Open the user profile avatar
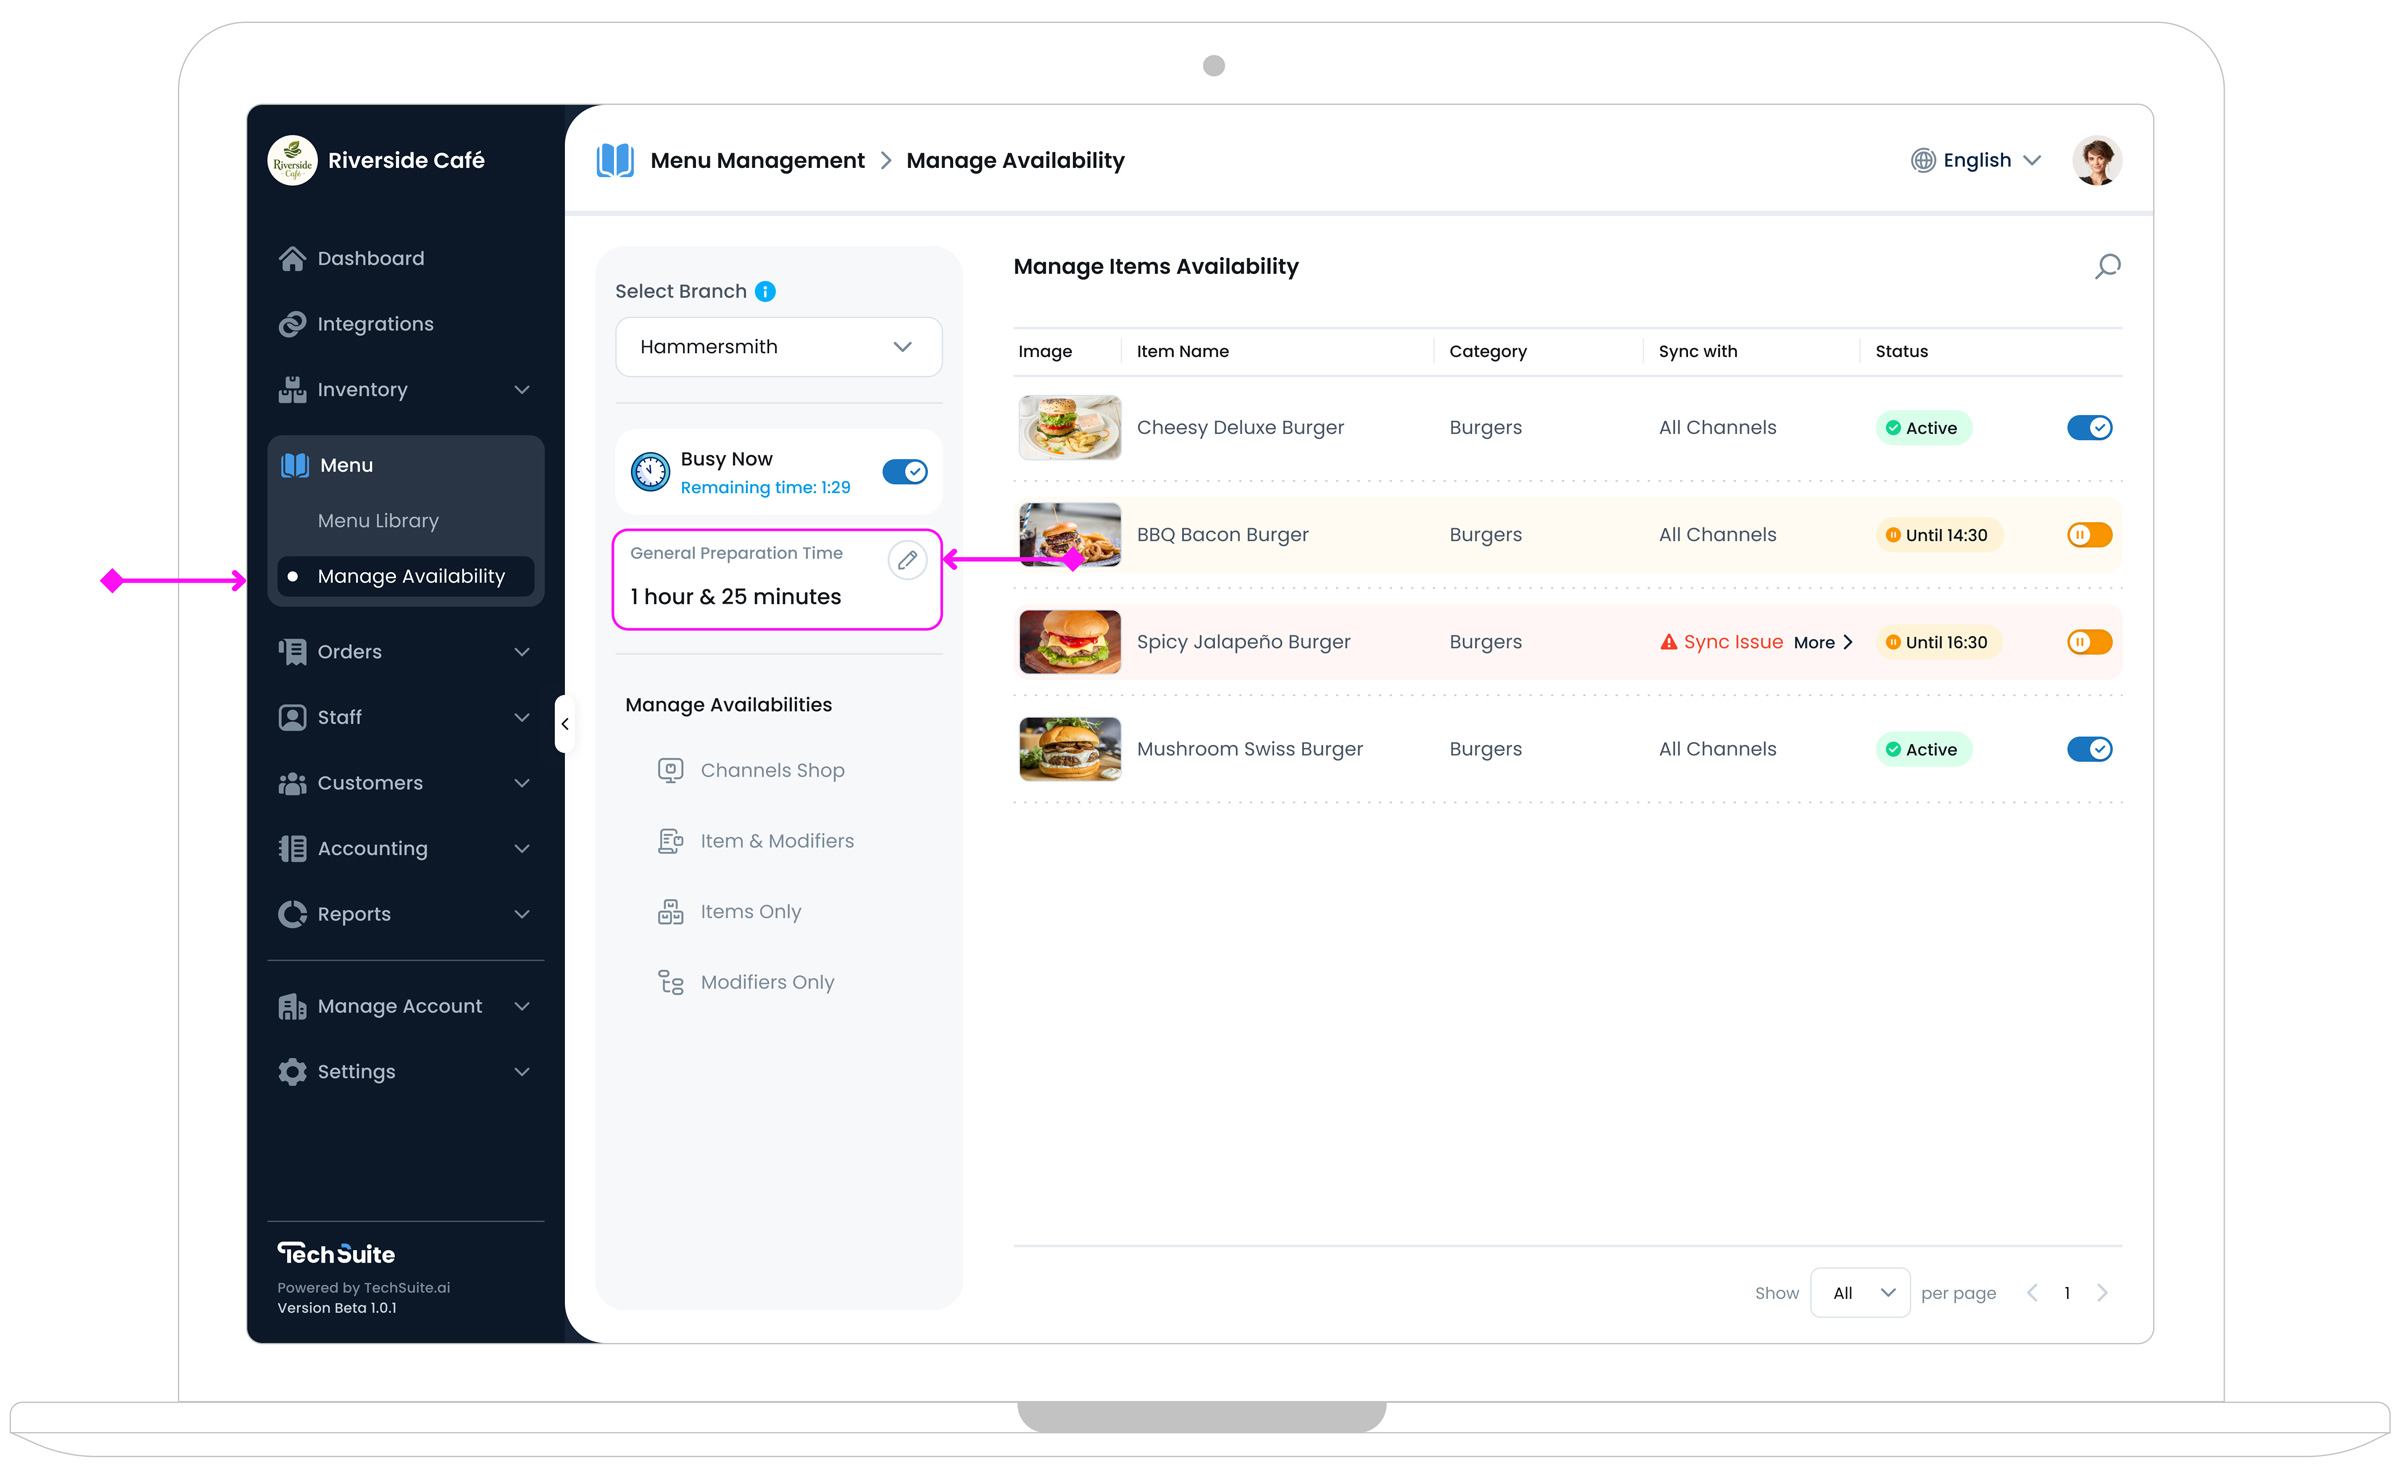2400x1479 pixels. [x=2096, y=160]
